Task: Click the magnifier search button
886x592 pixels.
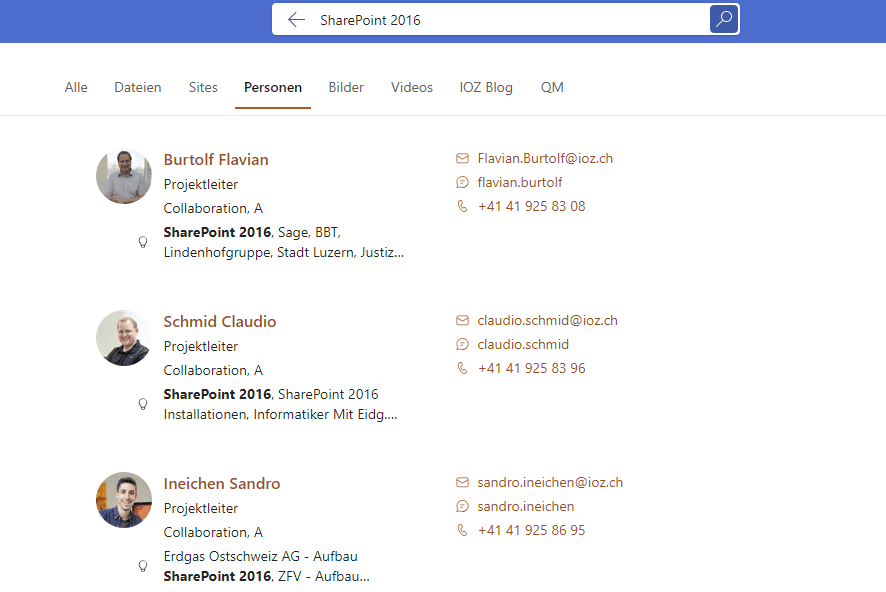Action: pyautogui.click(x=724, y=19)
